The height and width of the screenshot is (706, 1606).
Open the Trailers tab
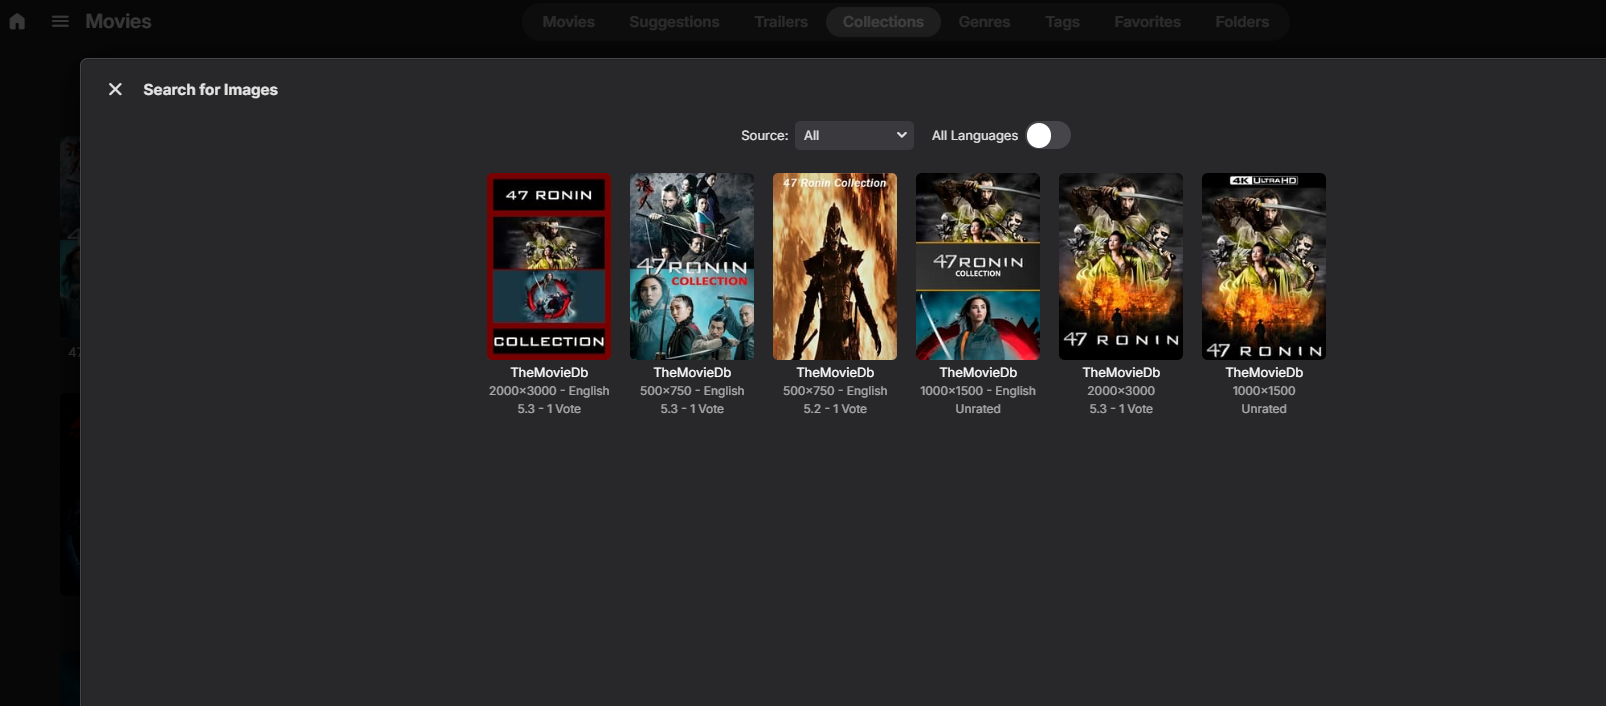click(781, 22)
